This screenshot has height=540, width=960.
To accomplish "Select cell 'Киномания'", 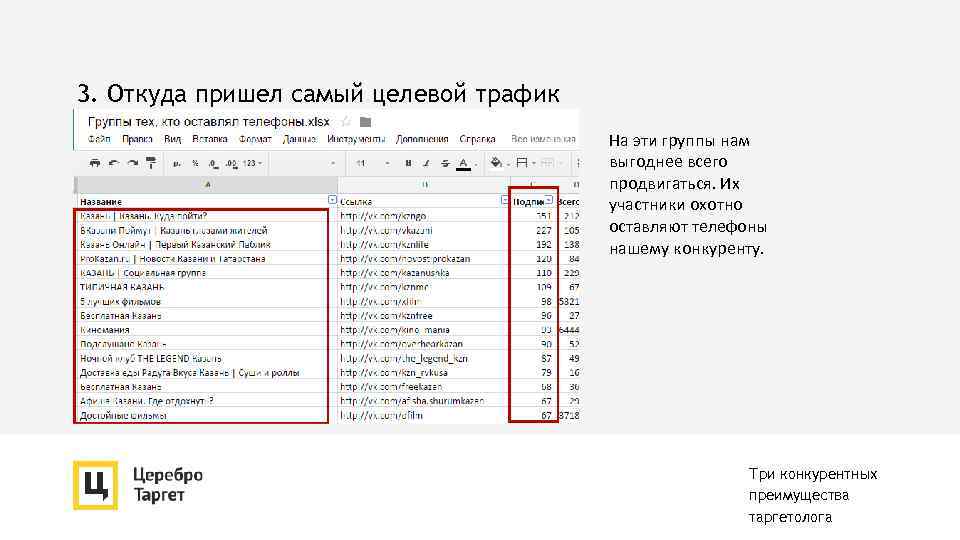I will point(206,330).
